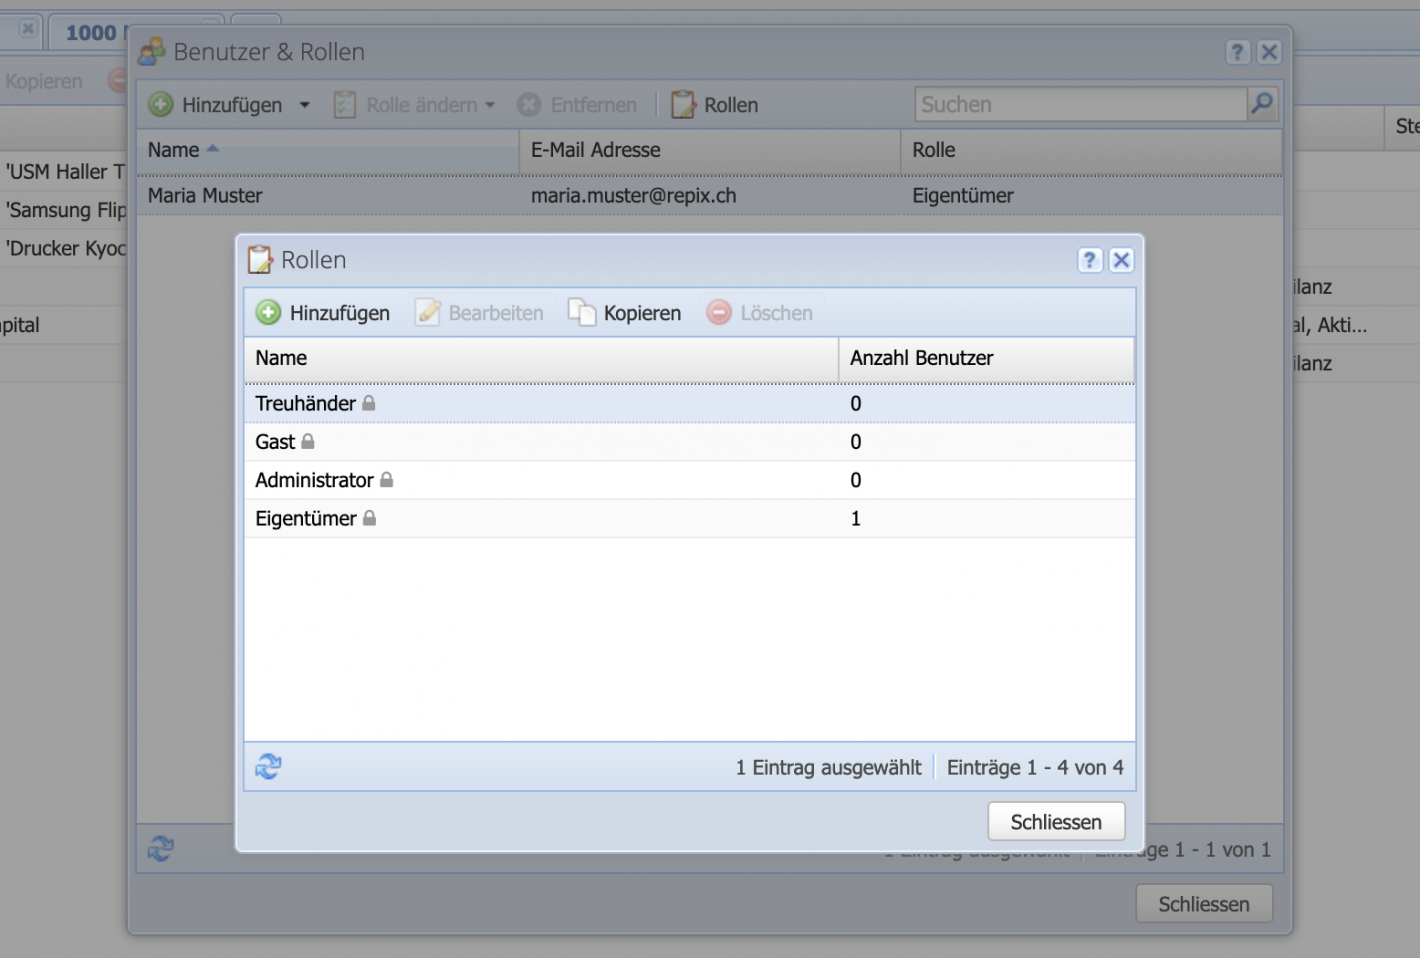Click Kopieren in the background toolbar
This screenshot has height=958, width=1420.
[x=43, y=80]
